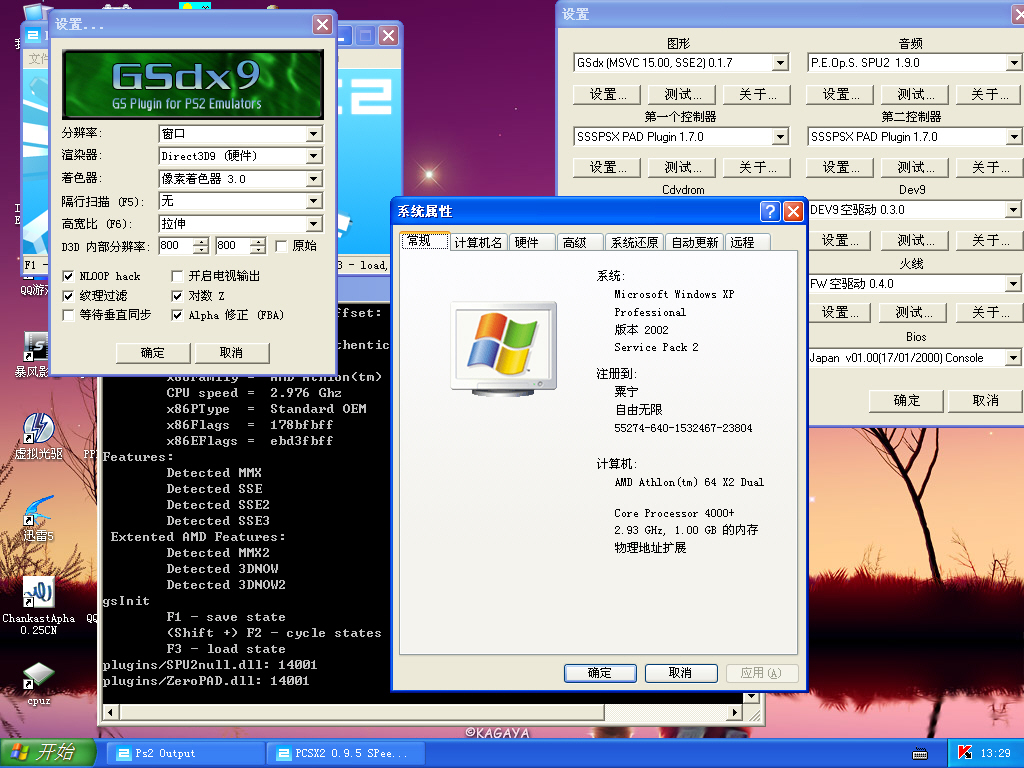This screenshot has height=768, width=1024.
Task: Click the product ID 55274-640-1532467-23804
Action: [x=683, y=428]
